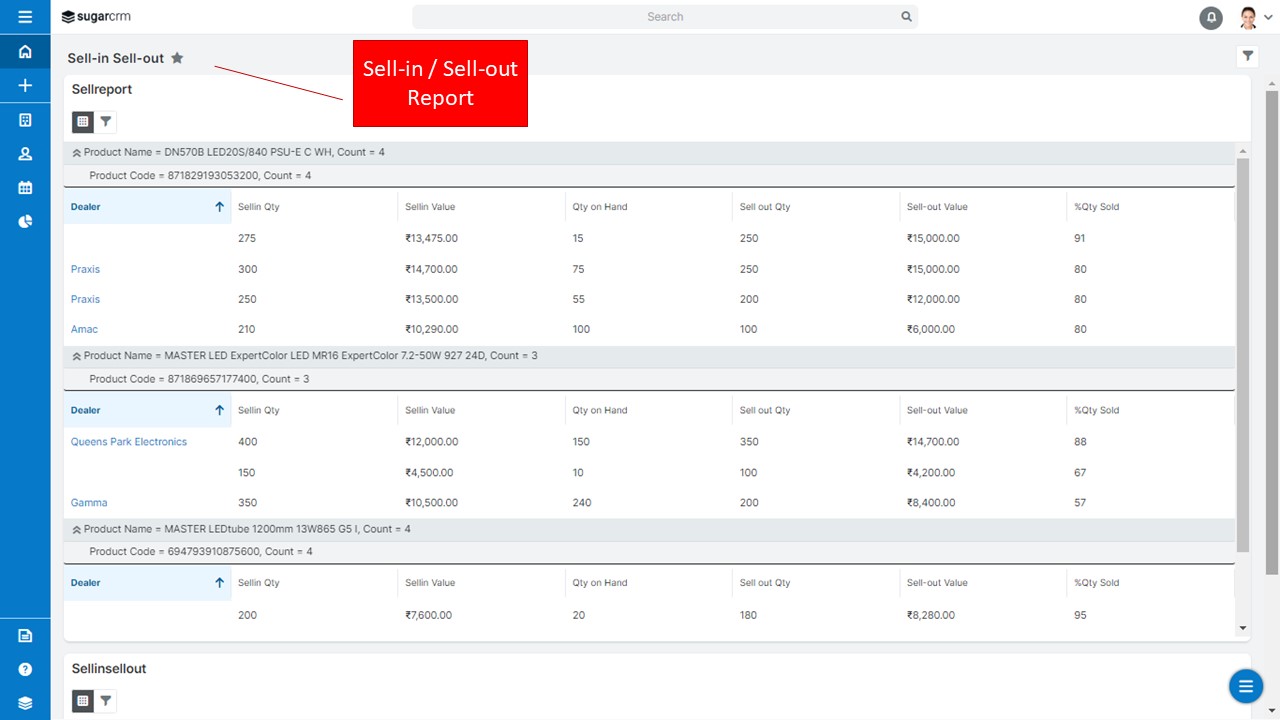Click Product Code 871869657177400 group row
The image size is (1280, 720).
(x=649, y=379)
